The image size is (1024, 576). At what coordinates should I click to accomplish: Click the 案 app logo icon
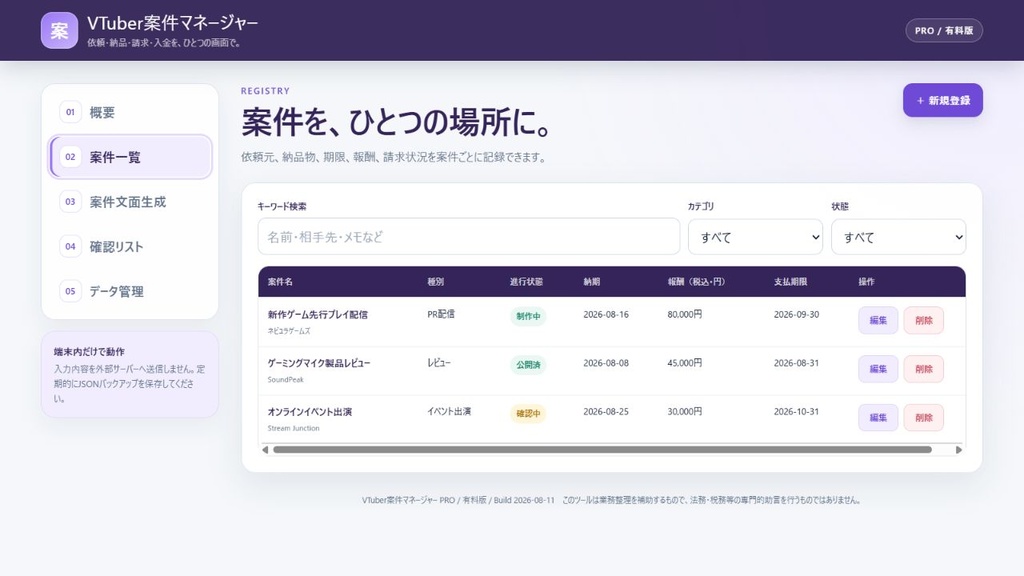click(x=59, y=30)
